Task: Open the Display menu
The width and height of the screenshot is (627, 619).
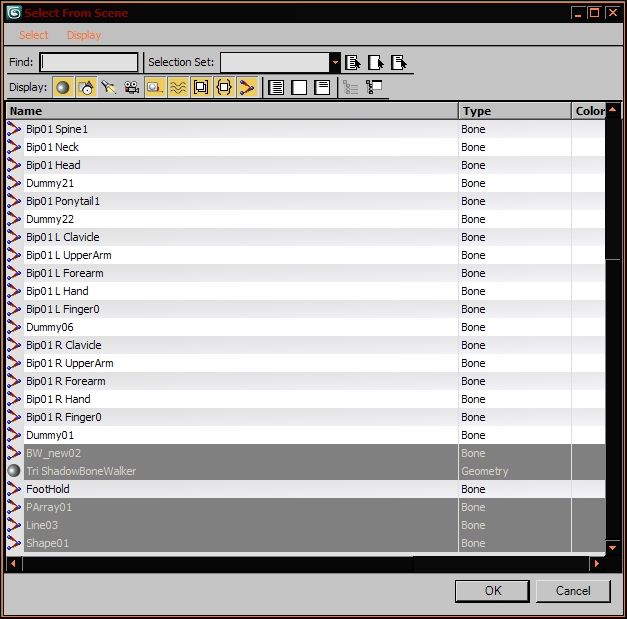Action: click(x=84, y=35)
